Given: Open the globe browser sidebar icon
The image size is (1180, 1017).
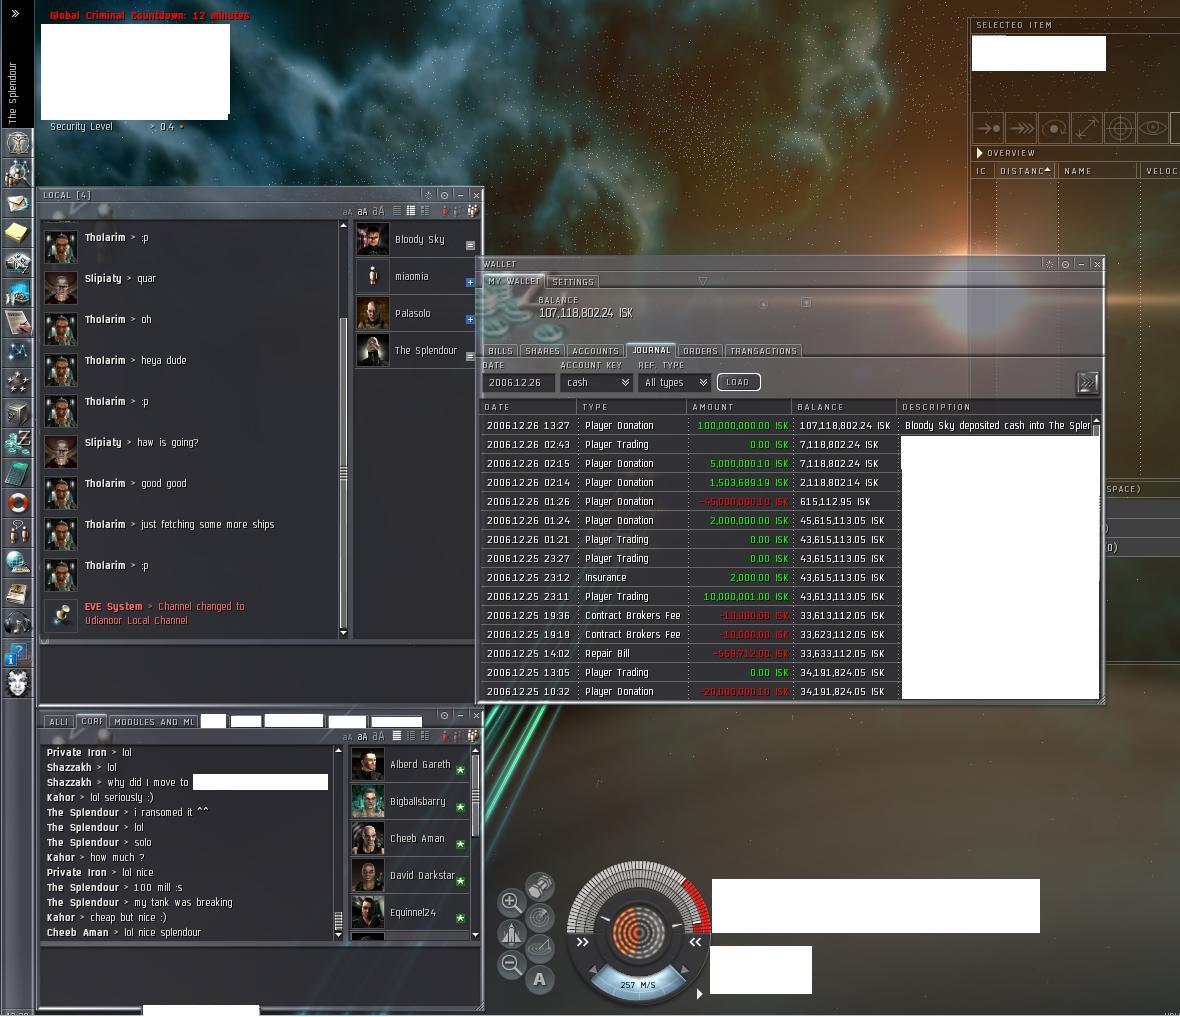Looking at the screenshot, I should click(17, 562).
